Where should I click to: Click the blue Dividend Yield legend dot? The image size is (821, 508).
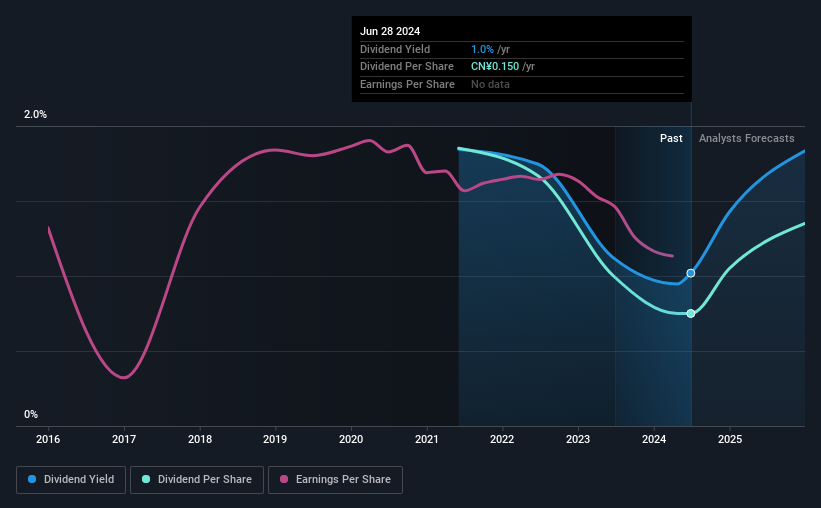pos(32,479)
